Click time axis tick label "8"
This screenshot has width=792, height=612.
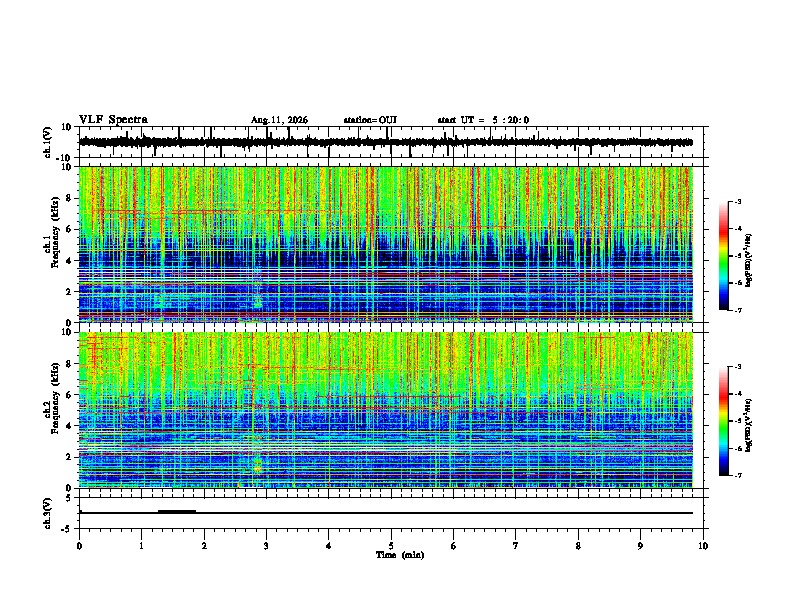point(578,546)
